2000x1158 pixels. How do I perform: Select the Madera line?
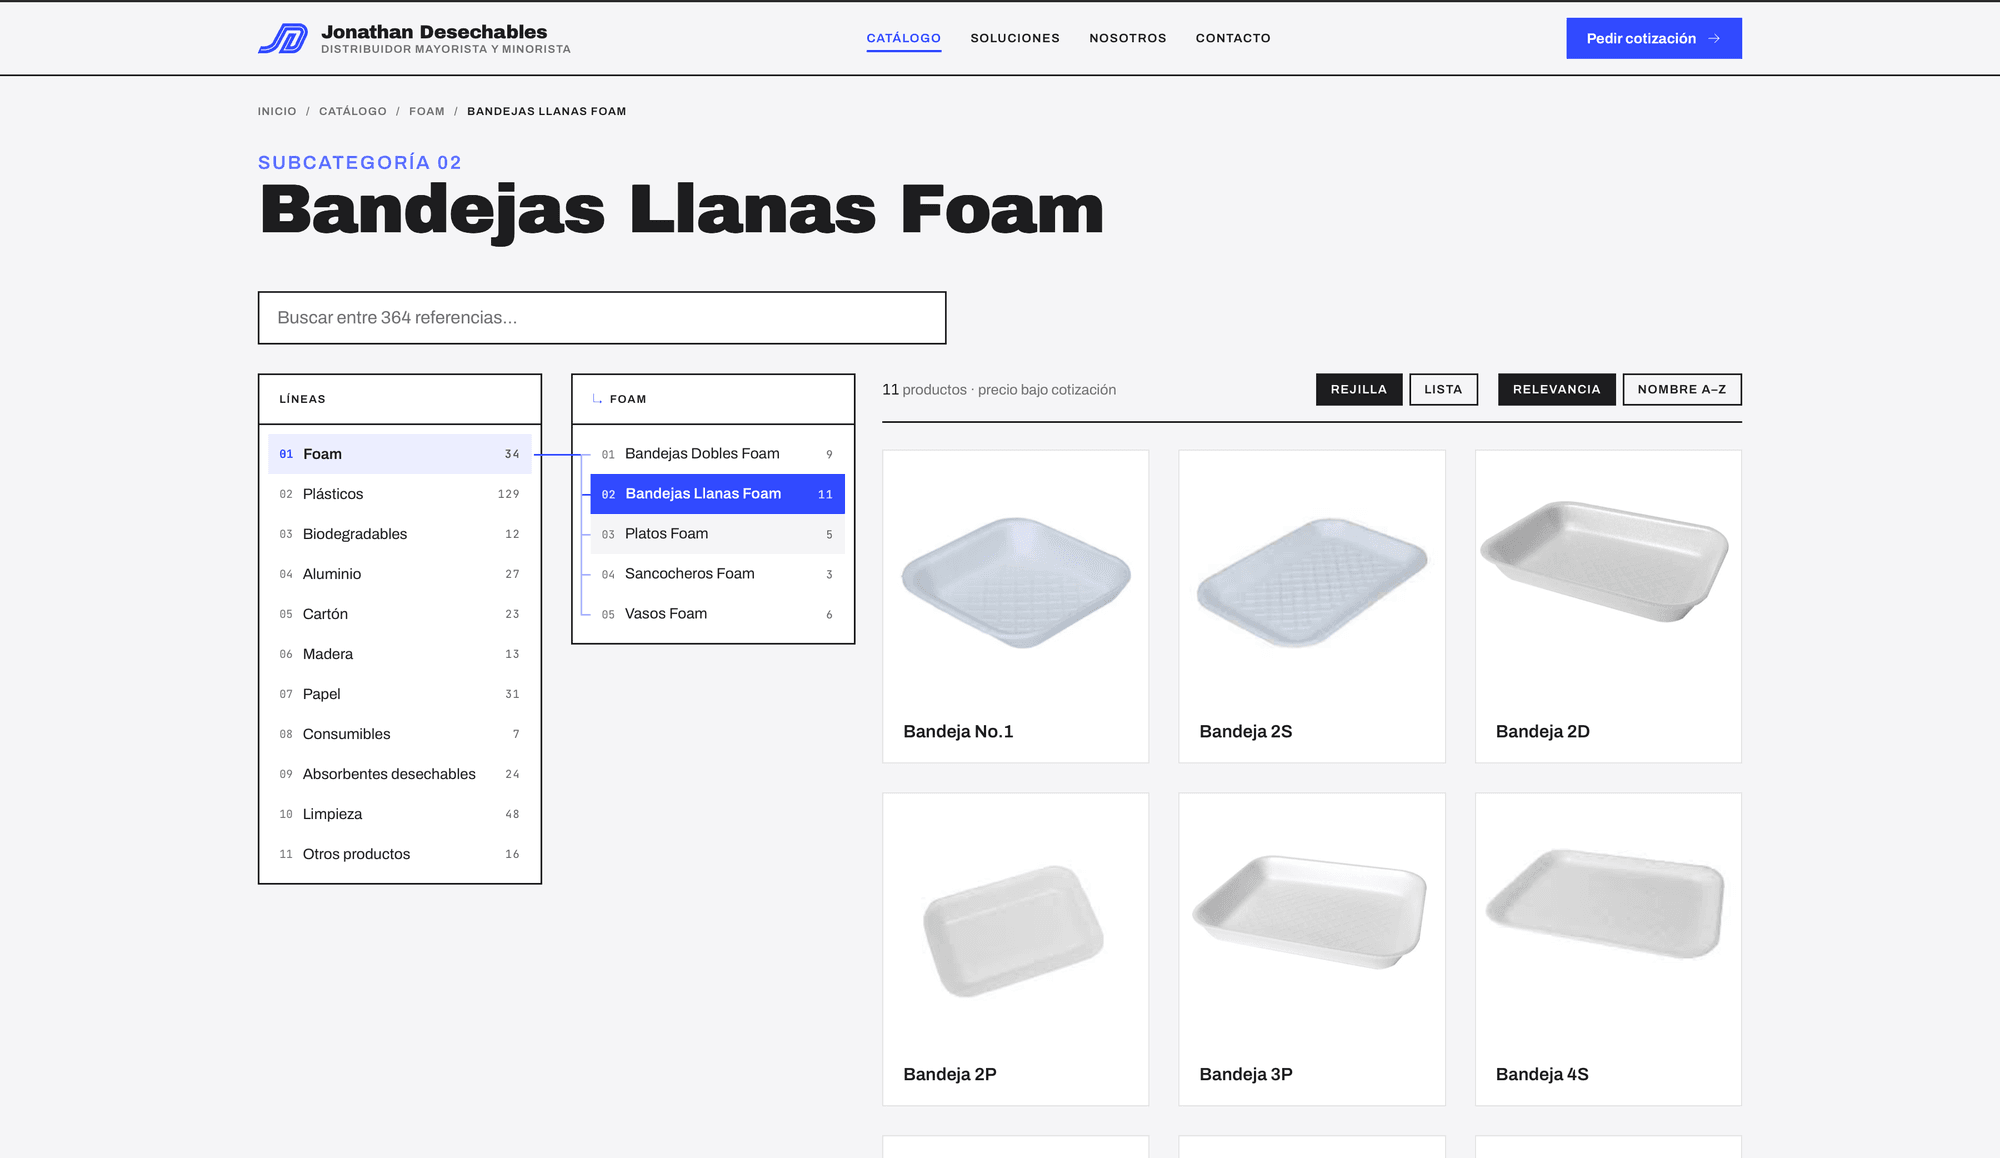[400, 654]
